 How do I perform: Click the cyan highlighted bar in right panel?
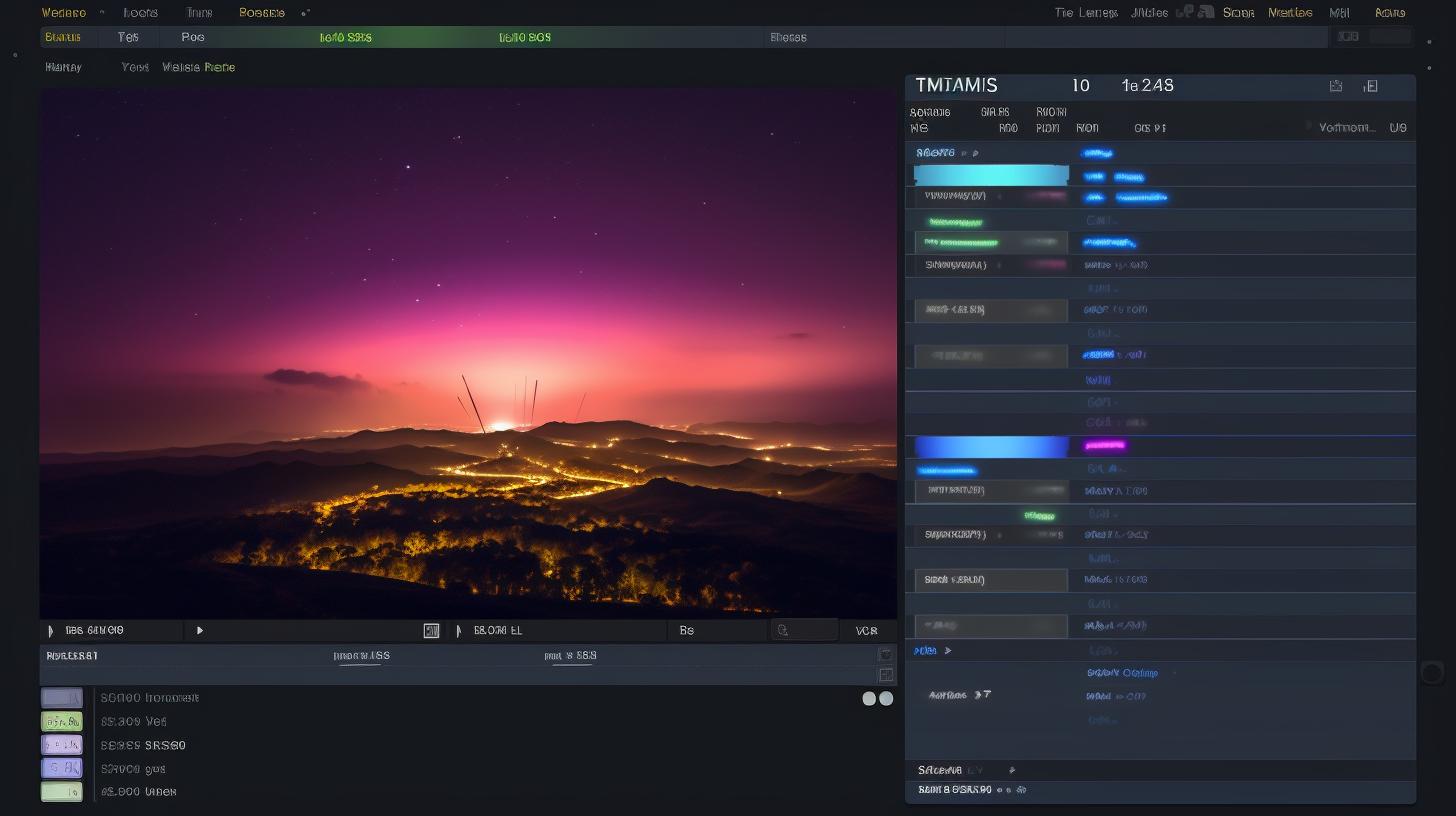point(990,175)
